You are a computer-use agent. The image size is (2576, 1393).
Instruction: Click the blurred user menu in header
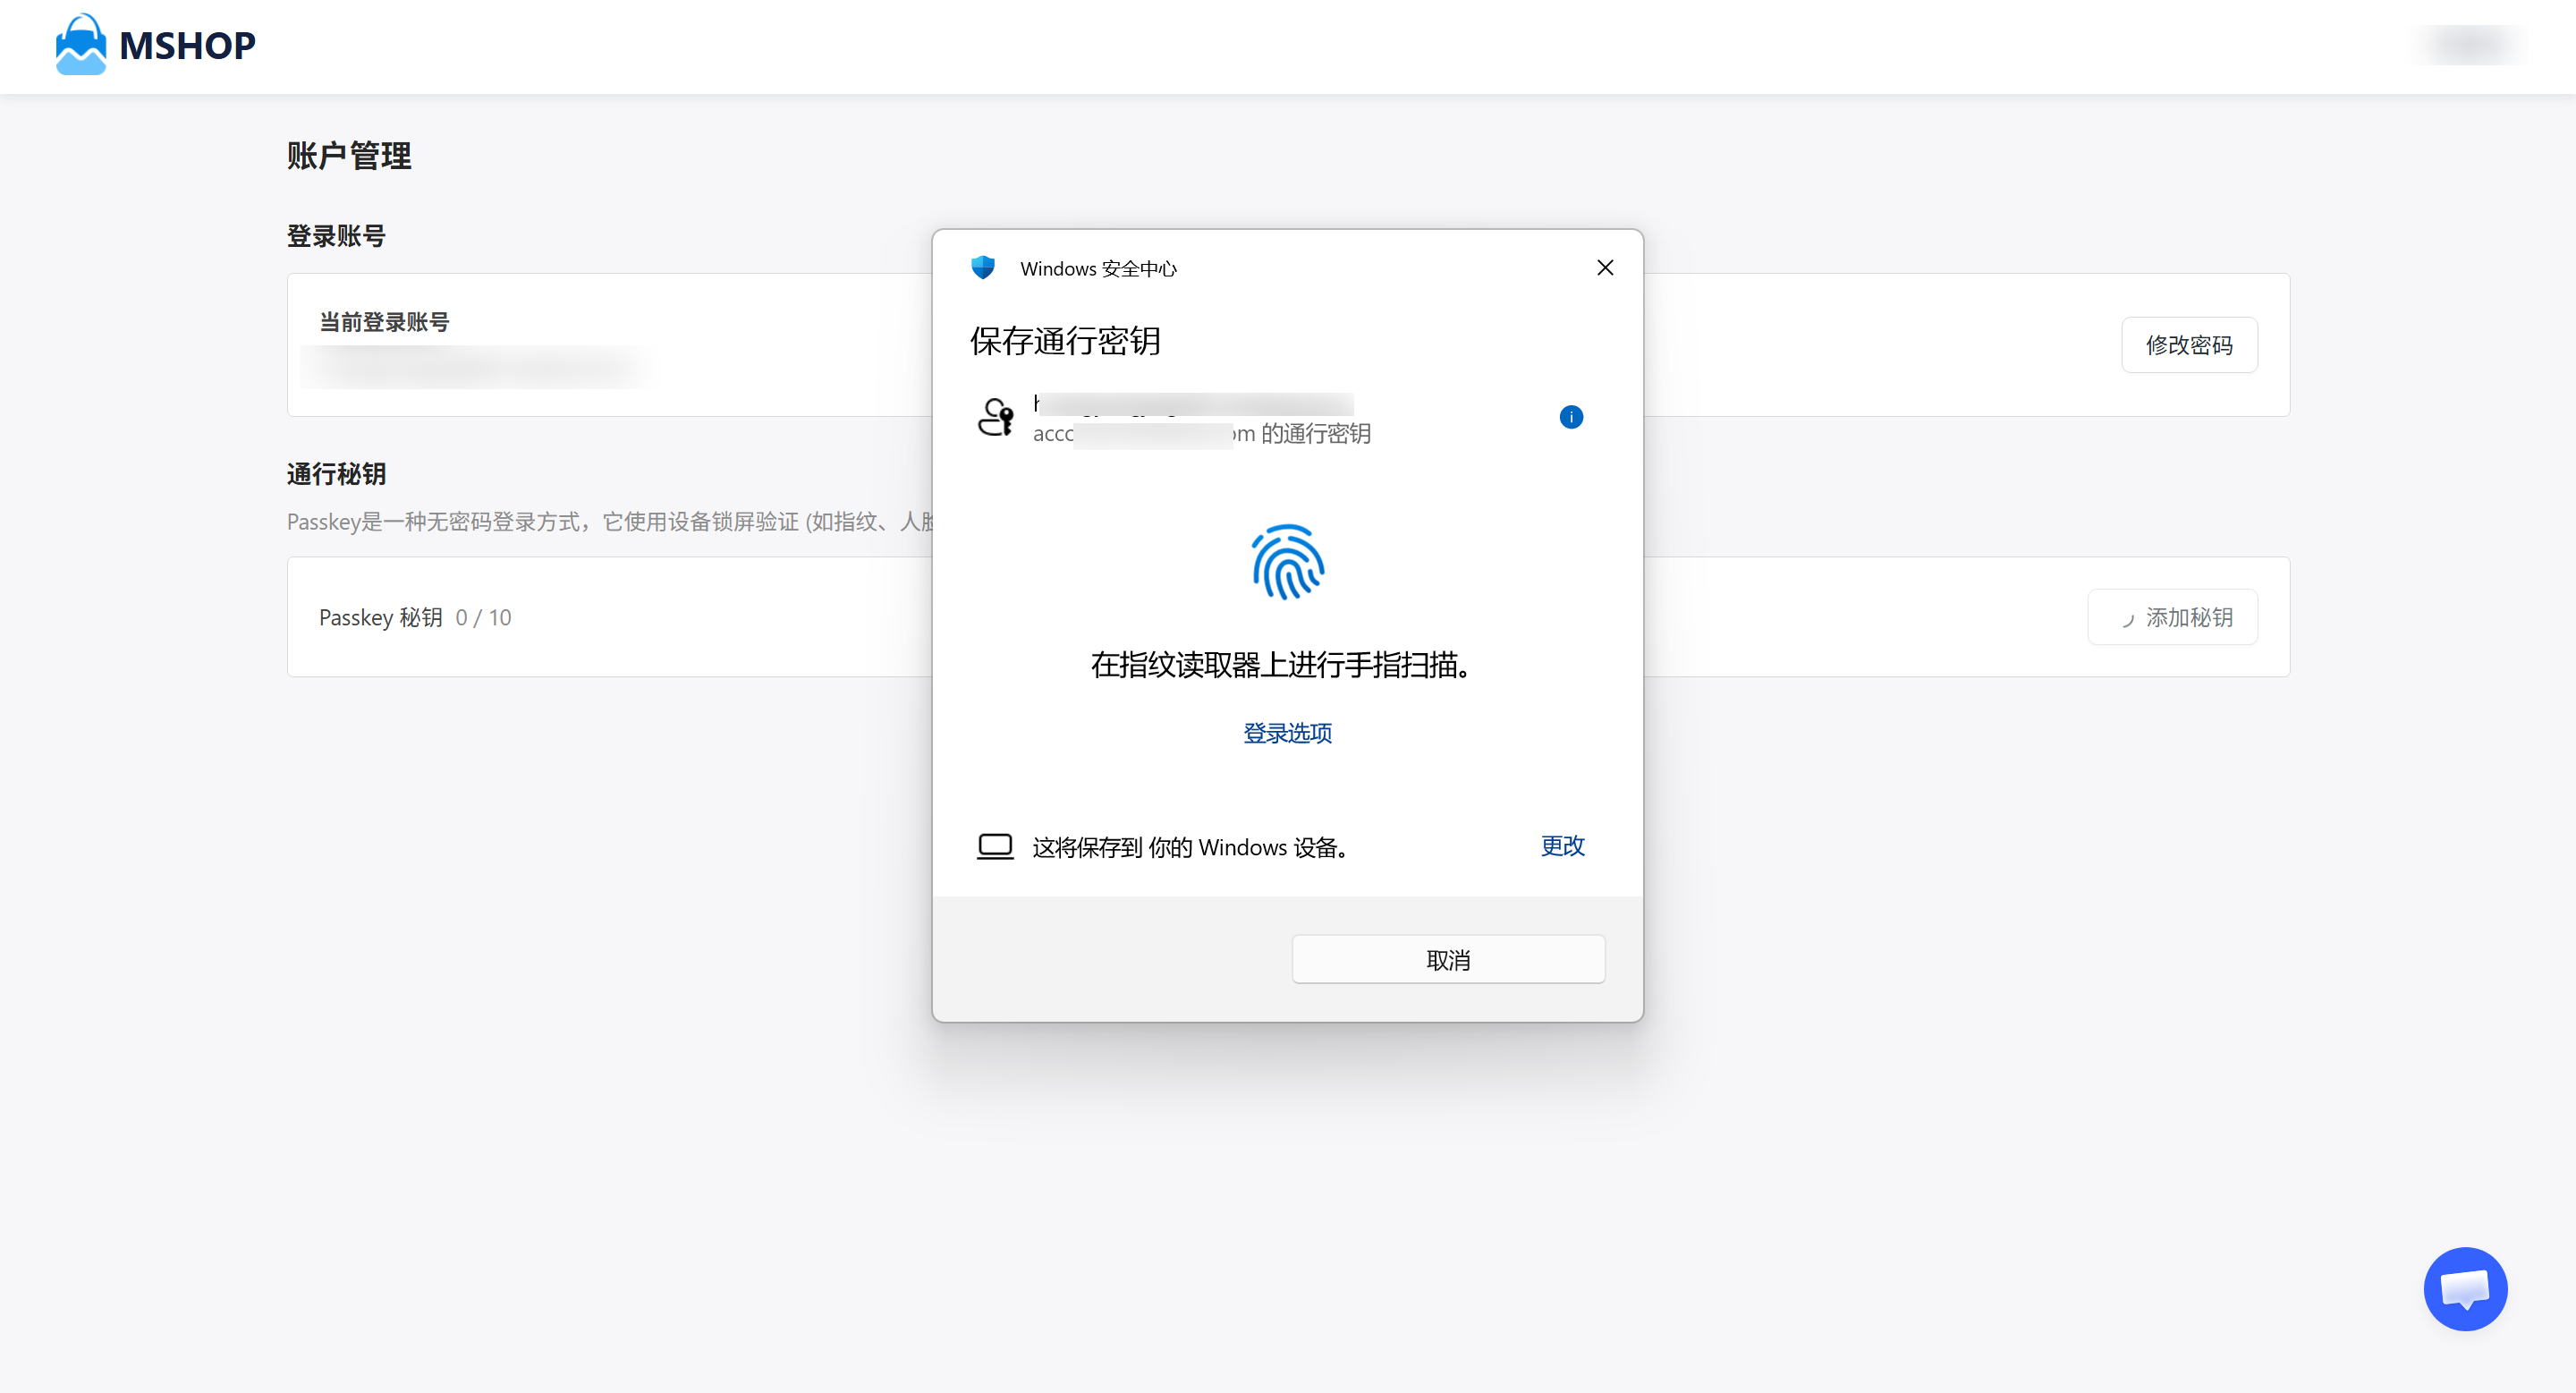[2470, 45]
